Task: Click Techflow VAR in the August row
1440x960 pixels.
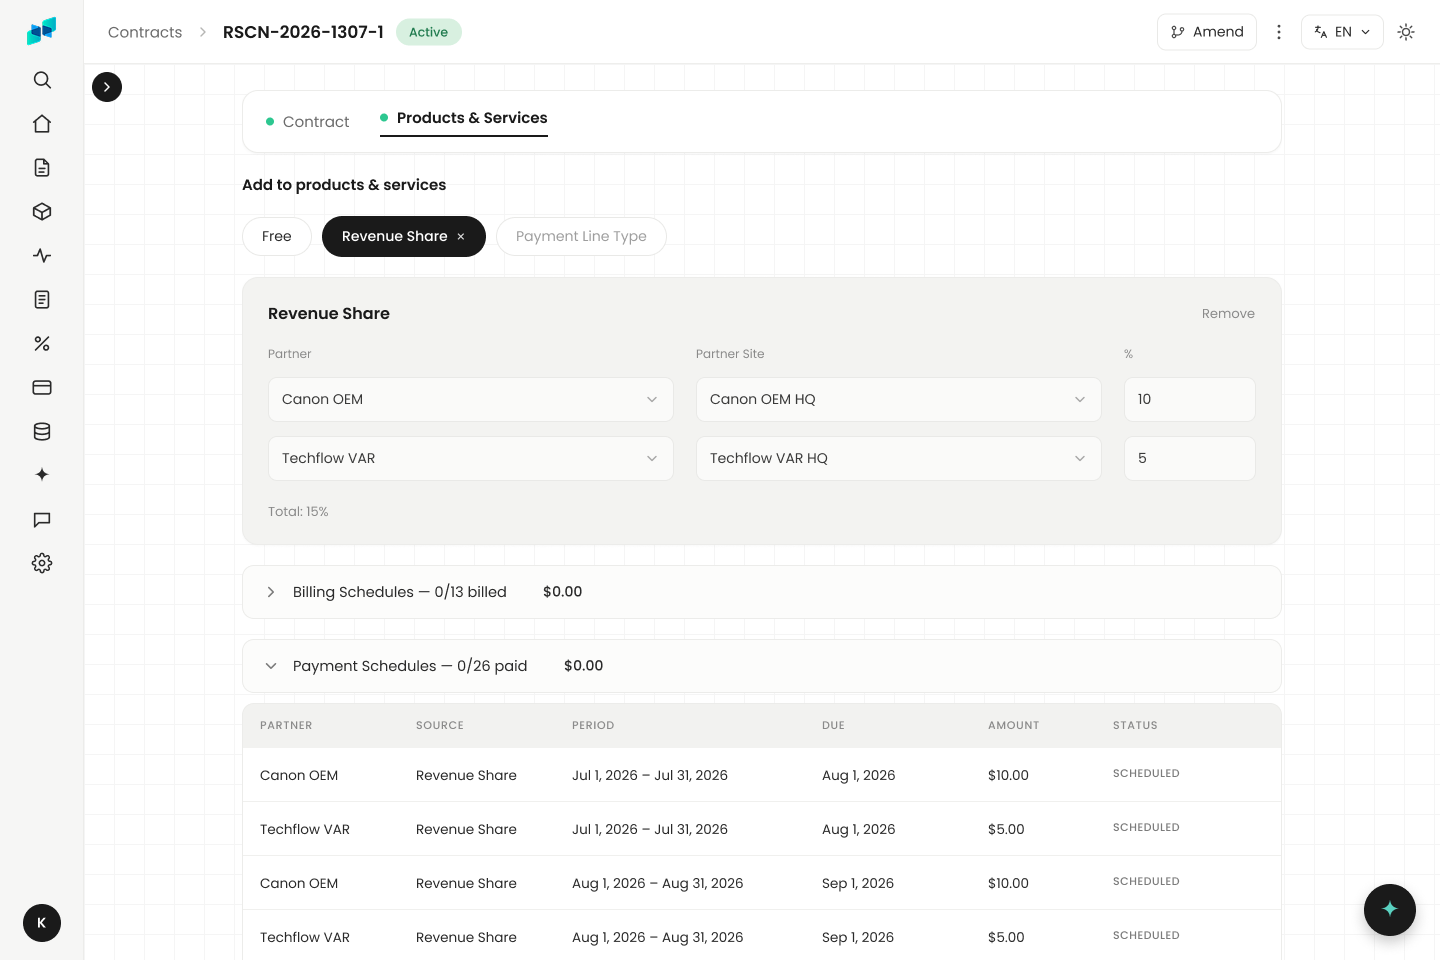Action: [x=305, y=938]
